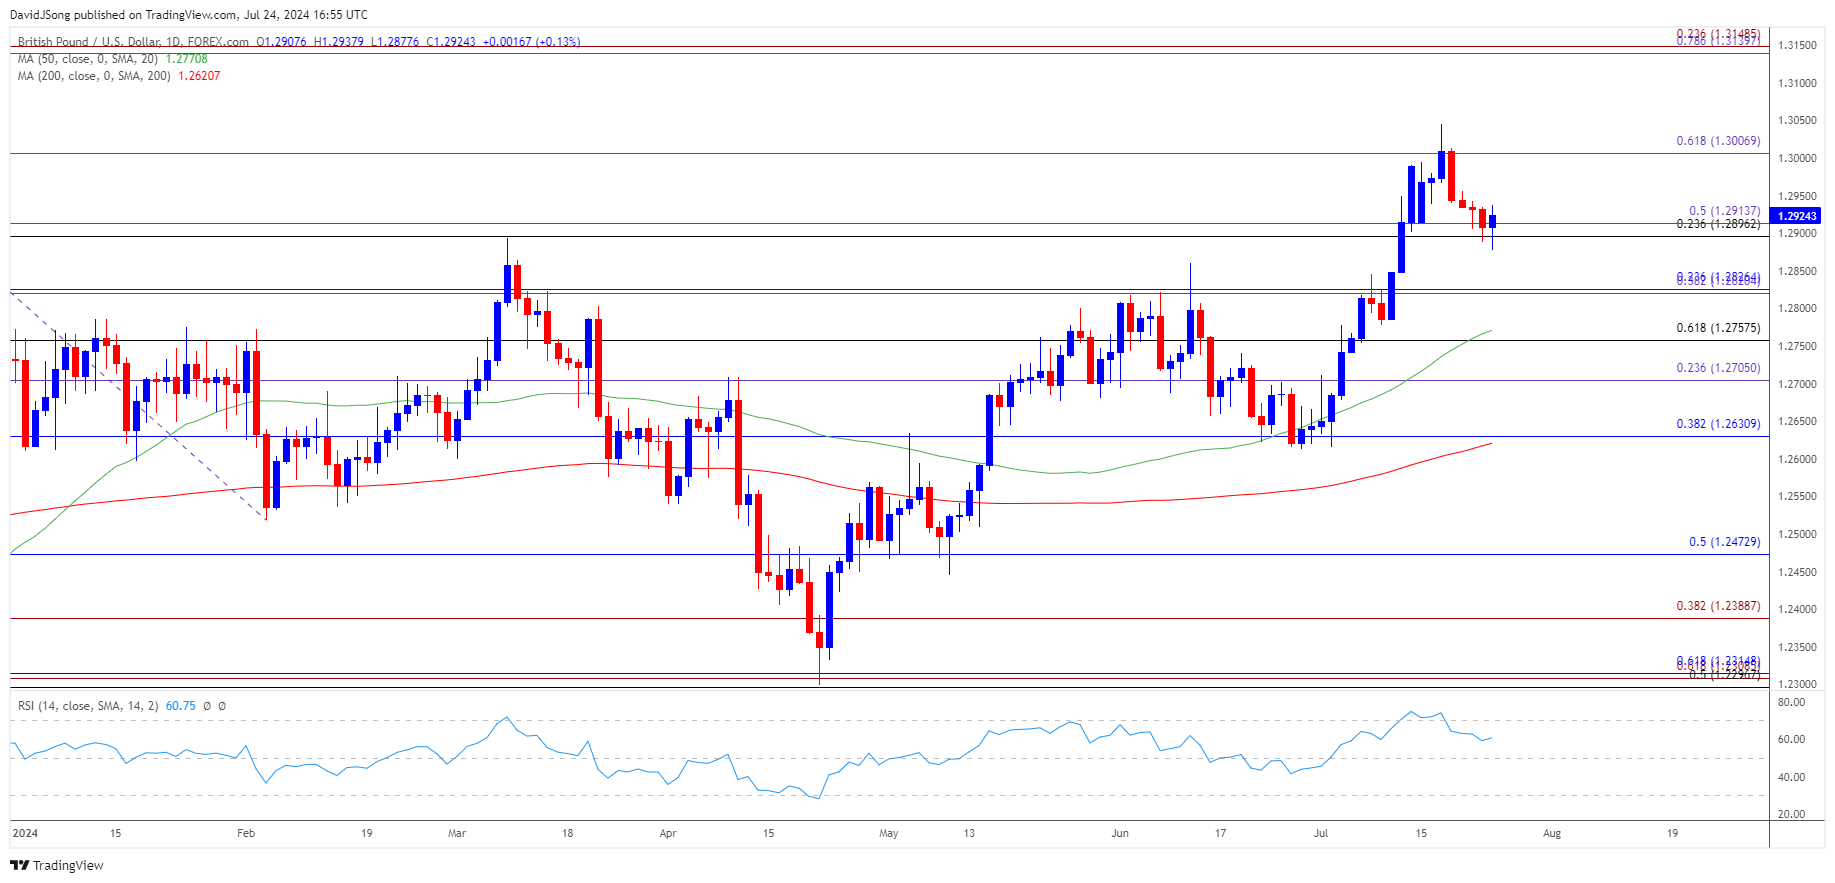Click the RSI 80.00 axis label

pyautogui.click(x=1791, y=703)
